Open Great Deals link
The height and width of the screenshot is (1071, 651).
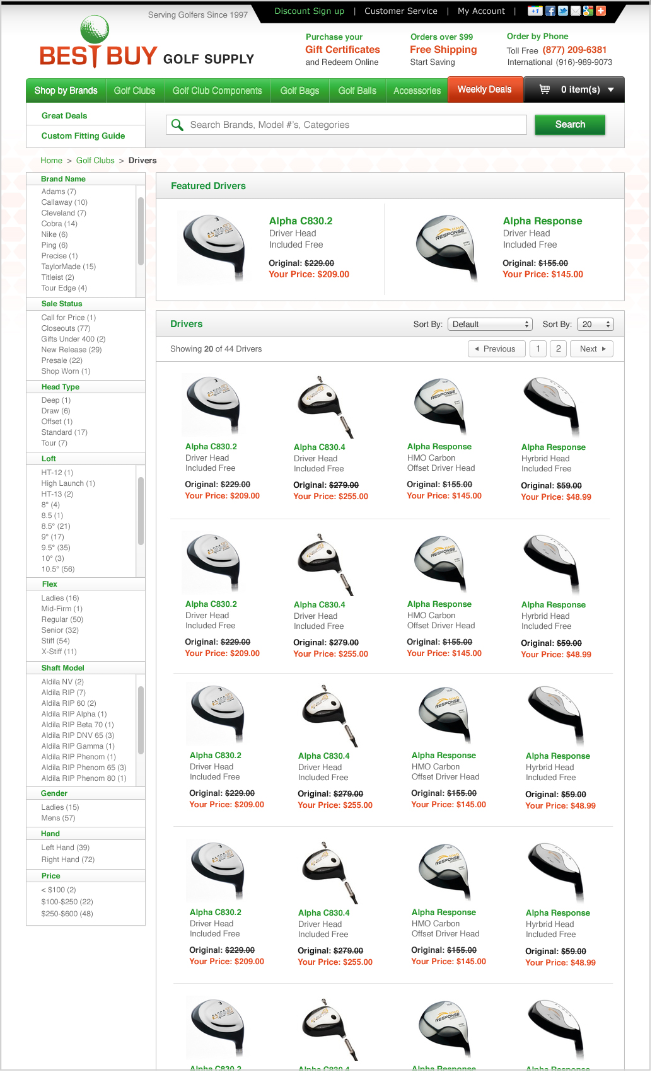[x=64, y=115]
